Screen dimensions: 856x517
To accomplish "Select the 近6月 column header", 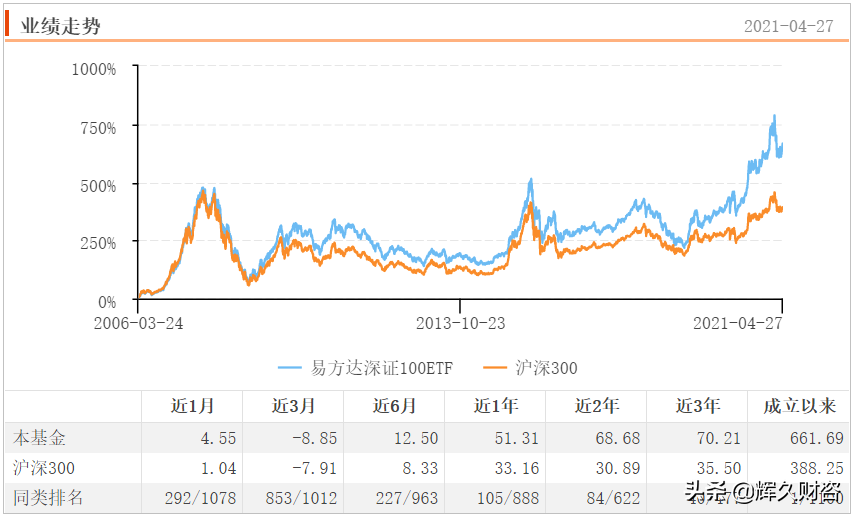I will tap(394, 406).
